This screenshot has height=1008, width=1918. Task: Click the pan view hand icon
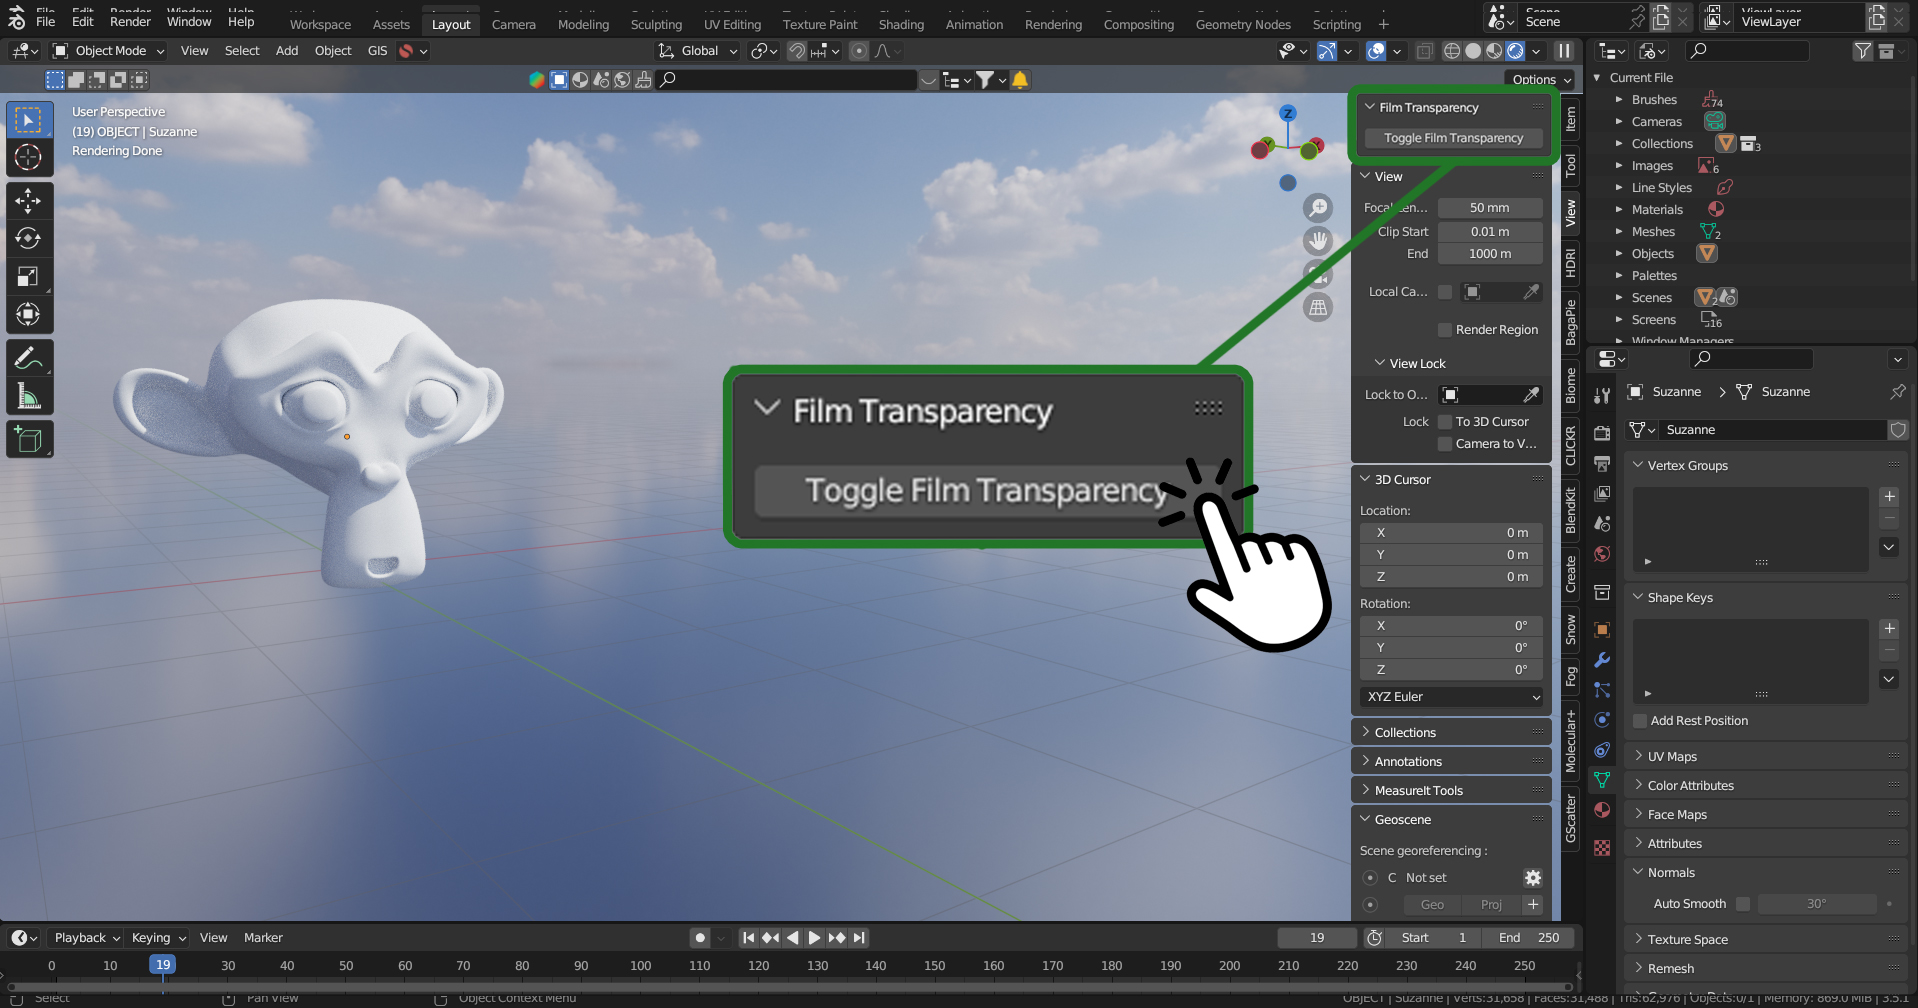coord(1319,241)
